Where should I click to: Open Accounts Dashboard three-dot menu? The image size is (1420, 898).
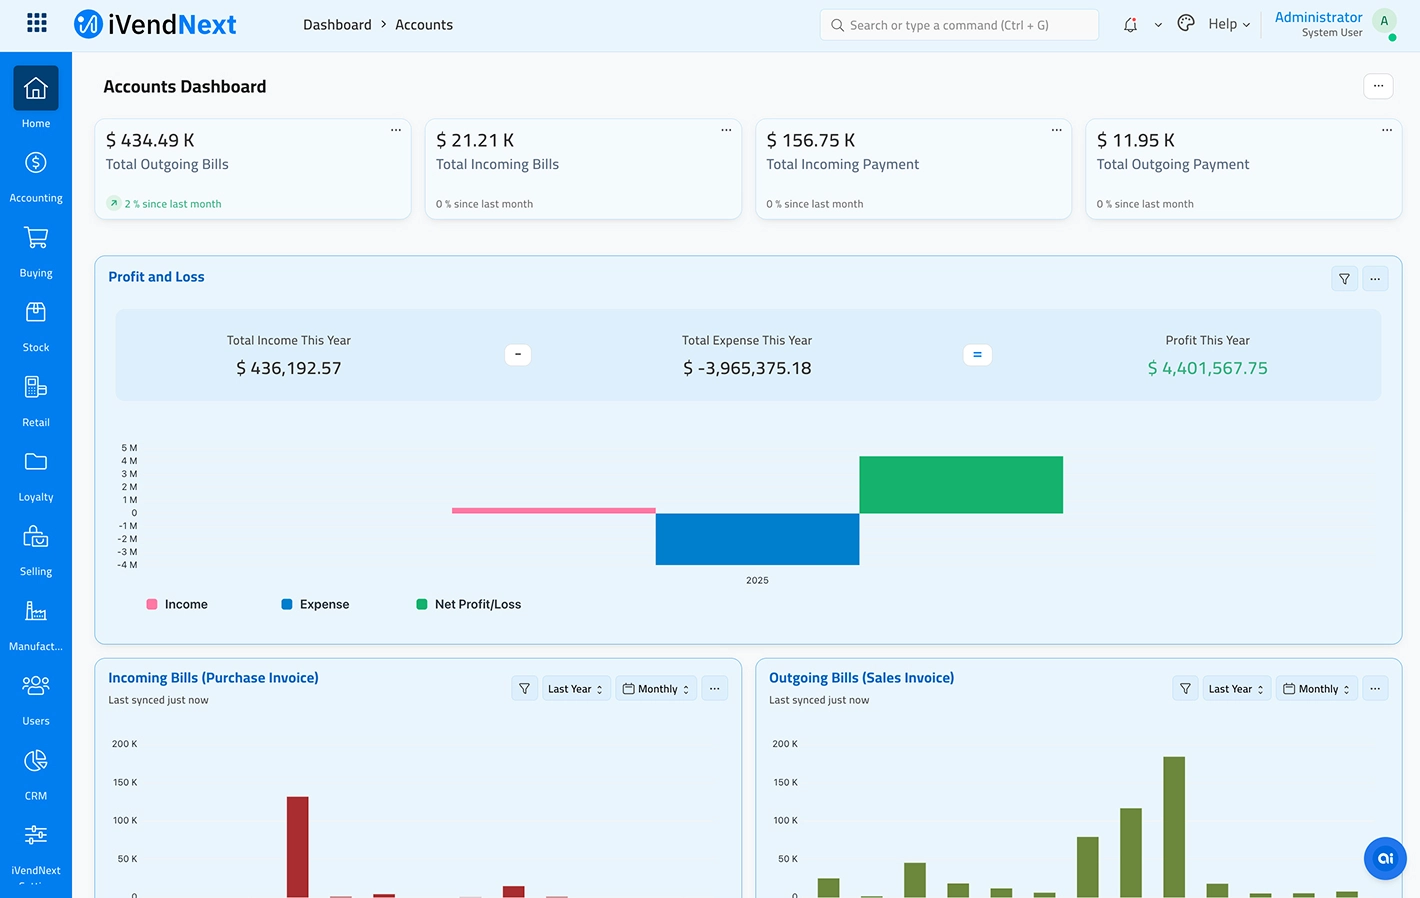point(1378,86)
